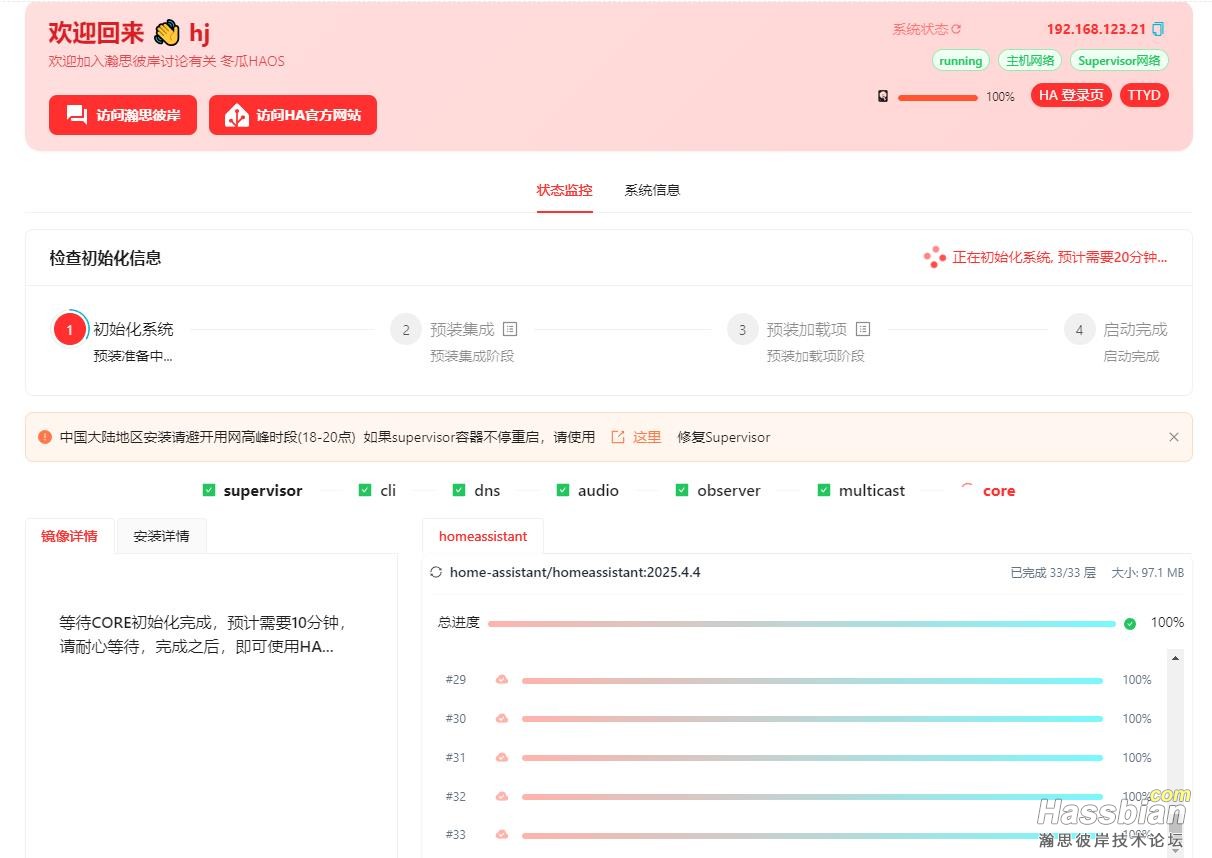This screenshot has height=858, width=1212.
Task: Click cloud icon on layer #30
Action: 502,718
